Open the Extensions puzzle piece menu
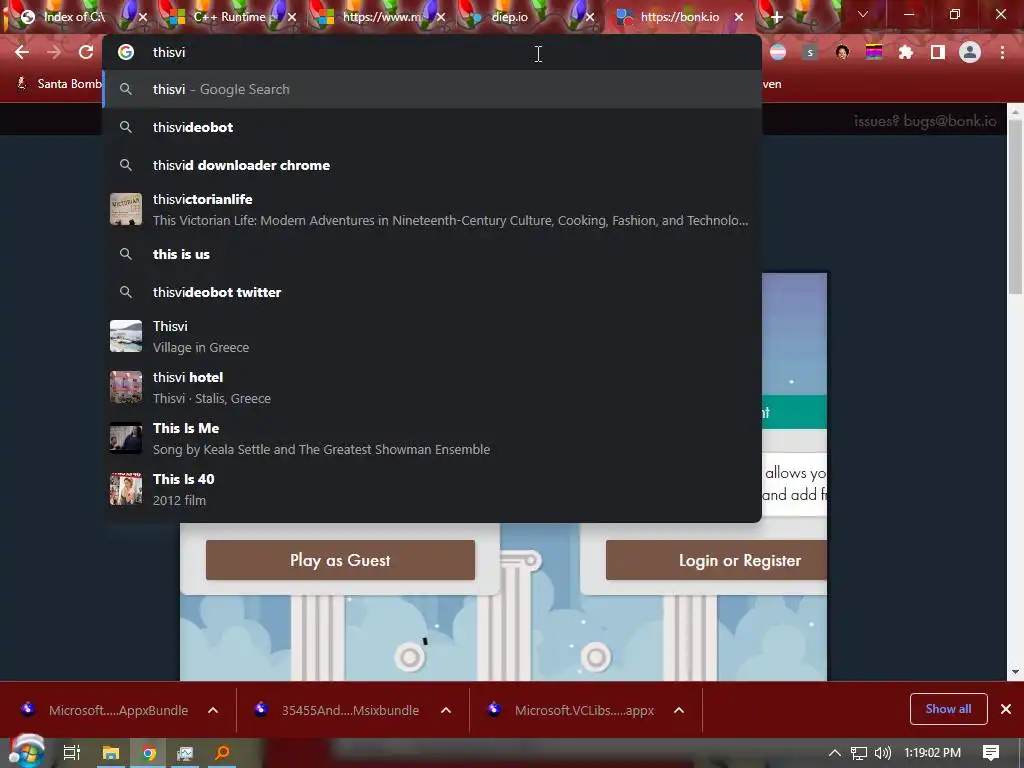 [x=905, y=52]
